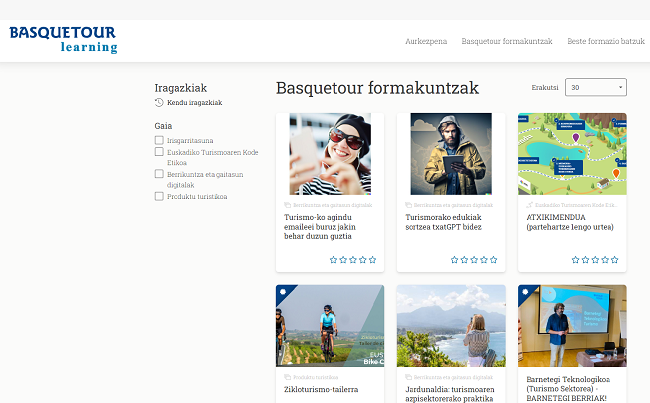650x403 pixels.
Task: Click the Jardunaldia coastal view thumbnail
Action: click(451, 326)
